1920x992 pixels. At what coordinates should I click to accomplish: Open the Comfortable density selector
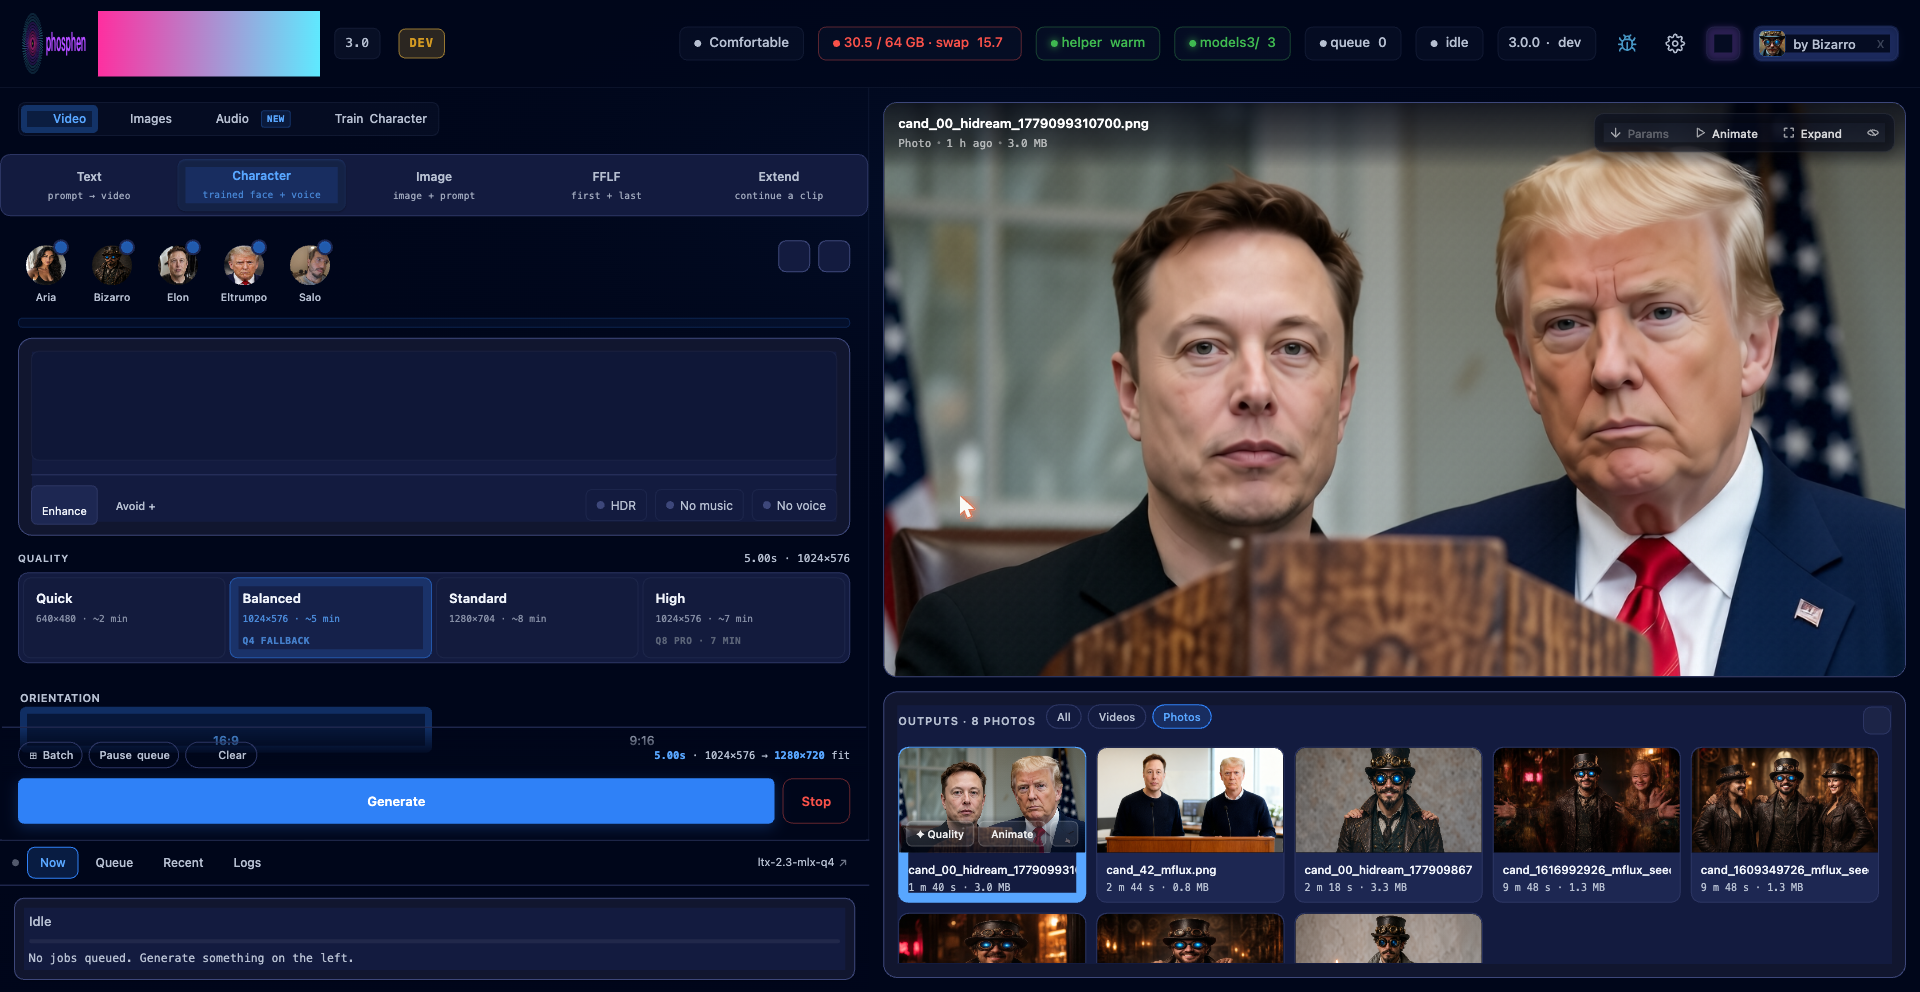(x=741, y=43)
